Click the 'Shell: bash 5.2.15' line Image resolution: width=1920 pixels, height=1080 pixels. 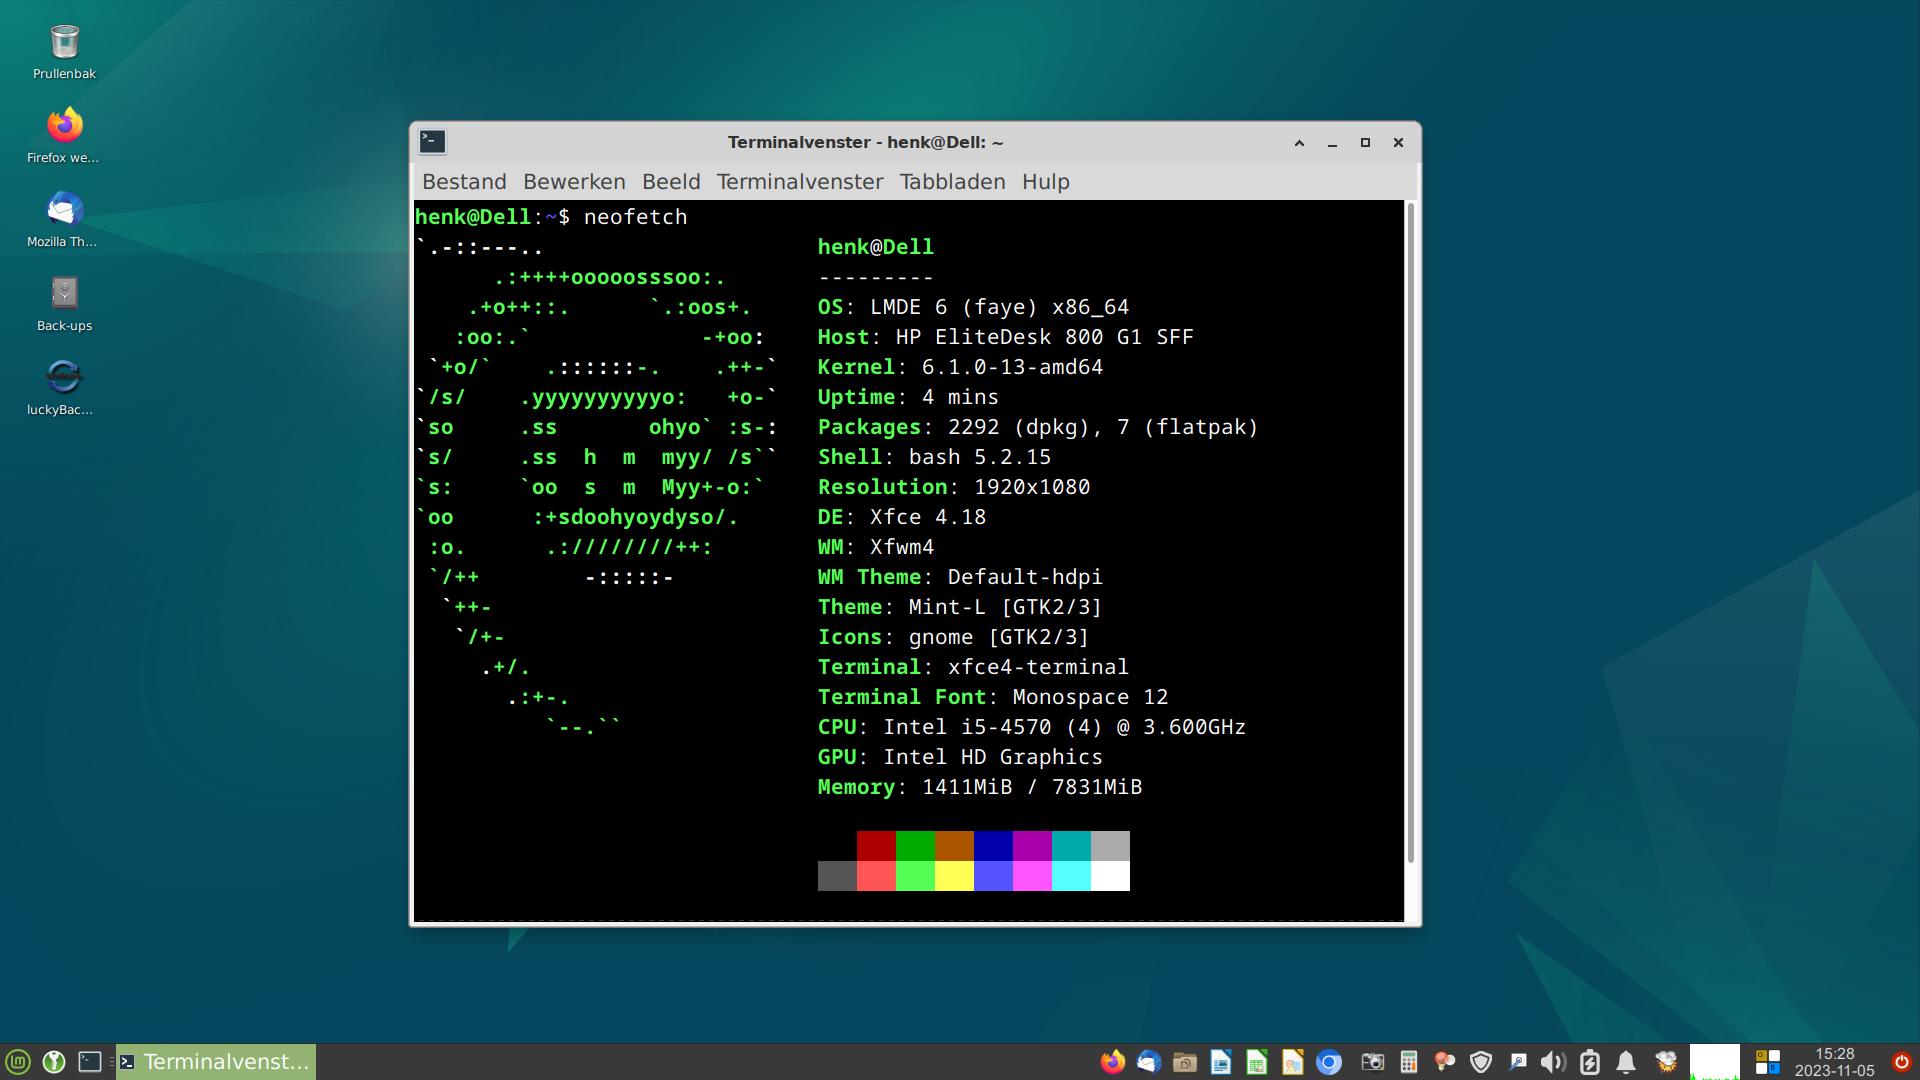(x=934, y=457)
